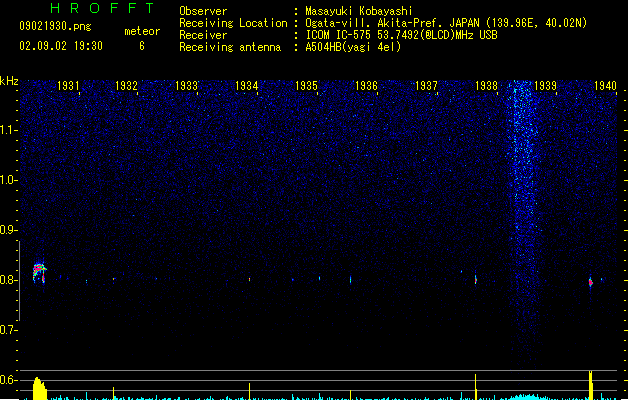Click the Receiving Location label

pyautogui.click(x=233, y=23)
